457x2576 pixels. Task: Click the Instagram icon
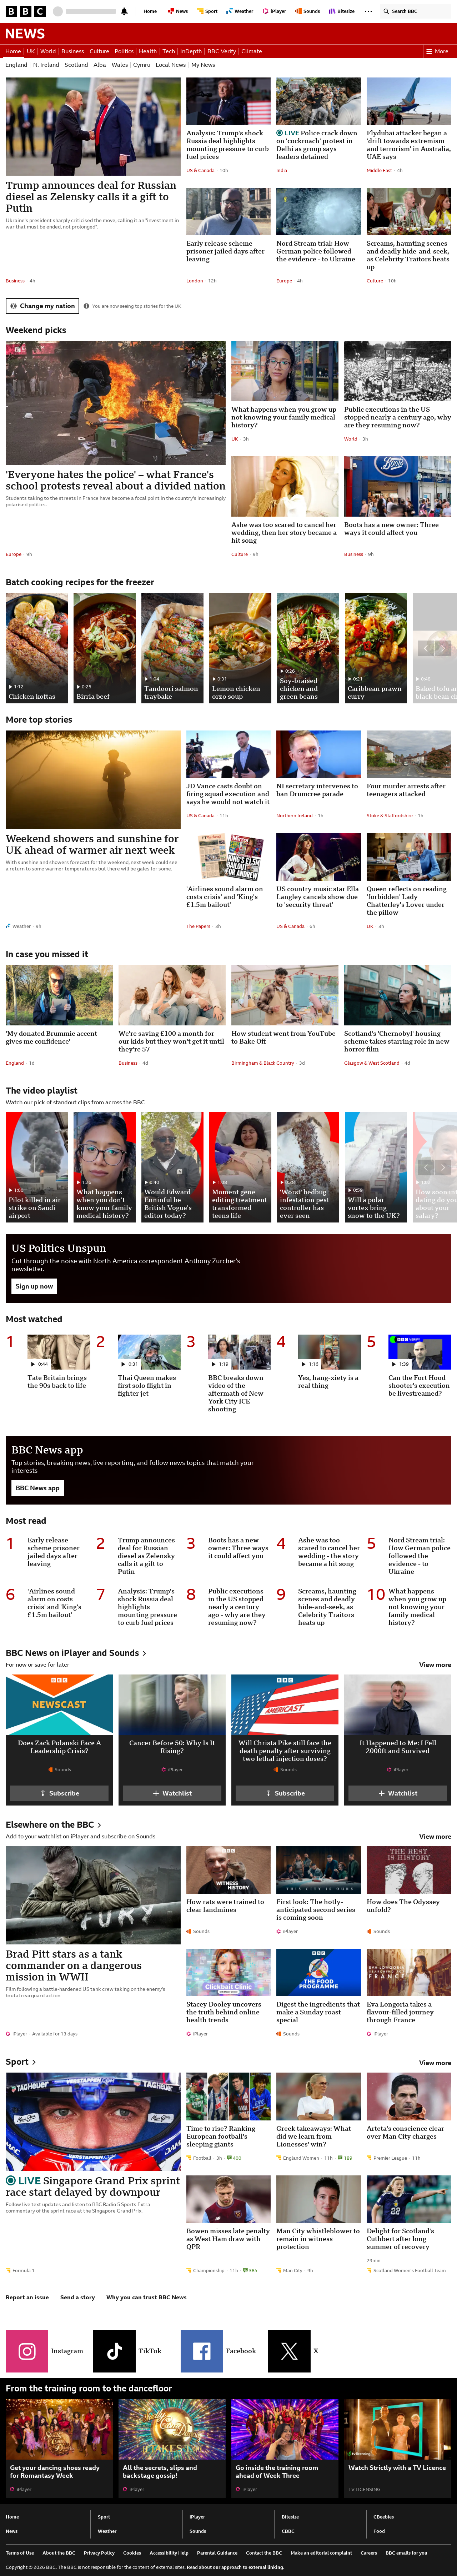pyautogui.click(x=27, y=2351)
